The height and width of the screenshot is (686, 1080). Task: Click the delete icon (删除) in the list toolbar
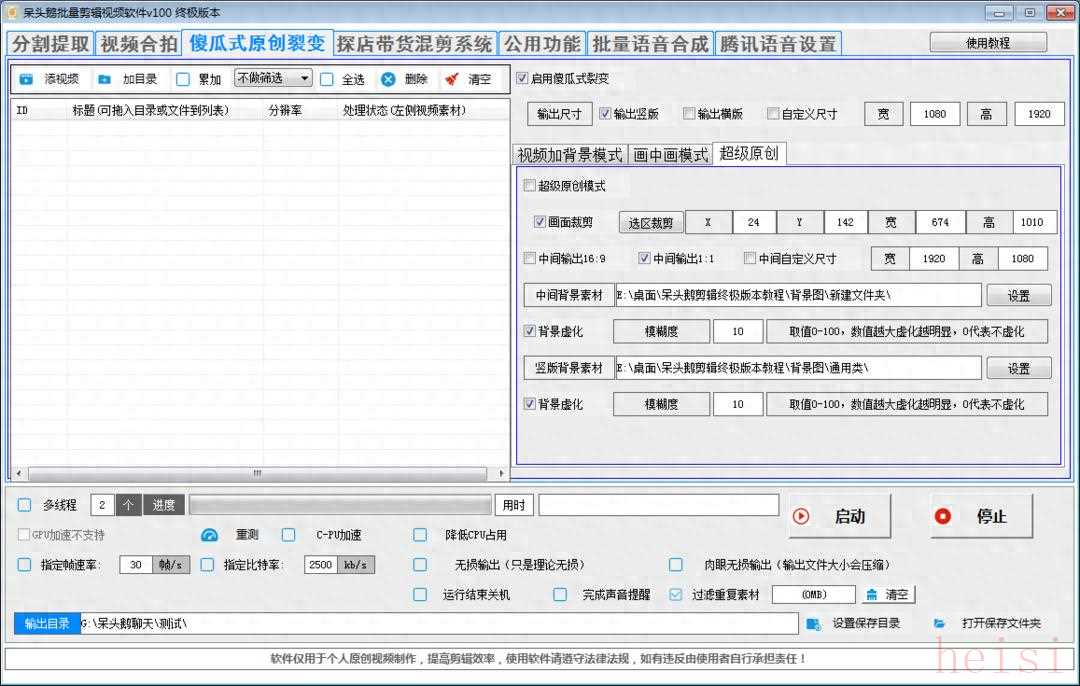pos(388,79)
